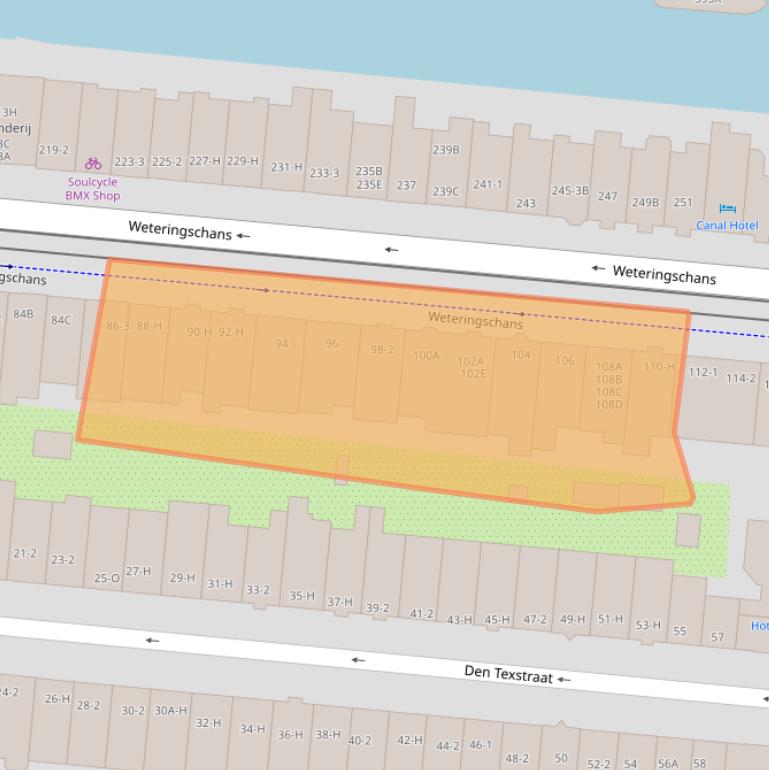Image resolution: width=769 pixels, height=770 pixels.
Task: Click building 239B near the canal
Action: pos(446,150)
